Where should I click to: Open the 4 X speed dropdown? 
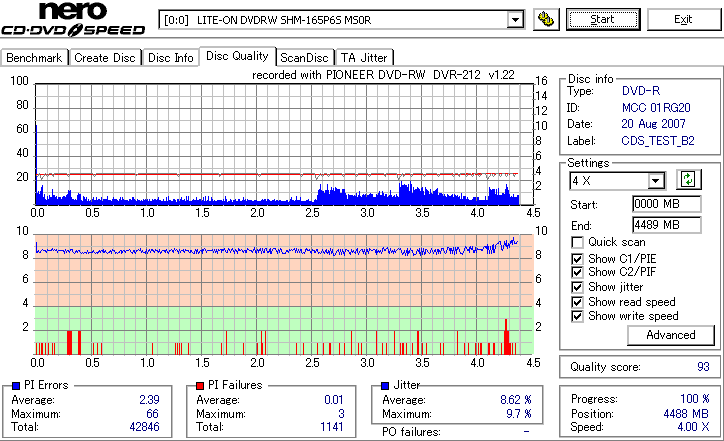click(655, 181)
